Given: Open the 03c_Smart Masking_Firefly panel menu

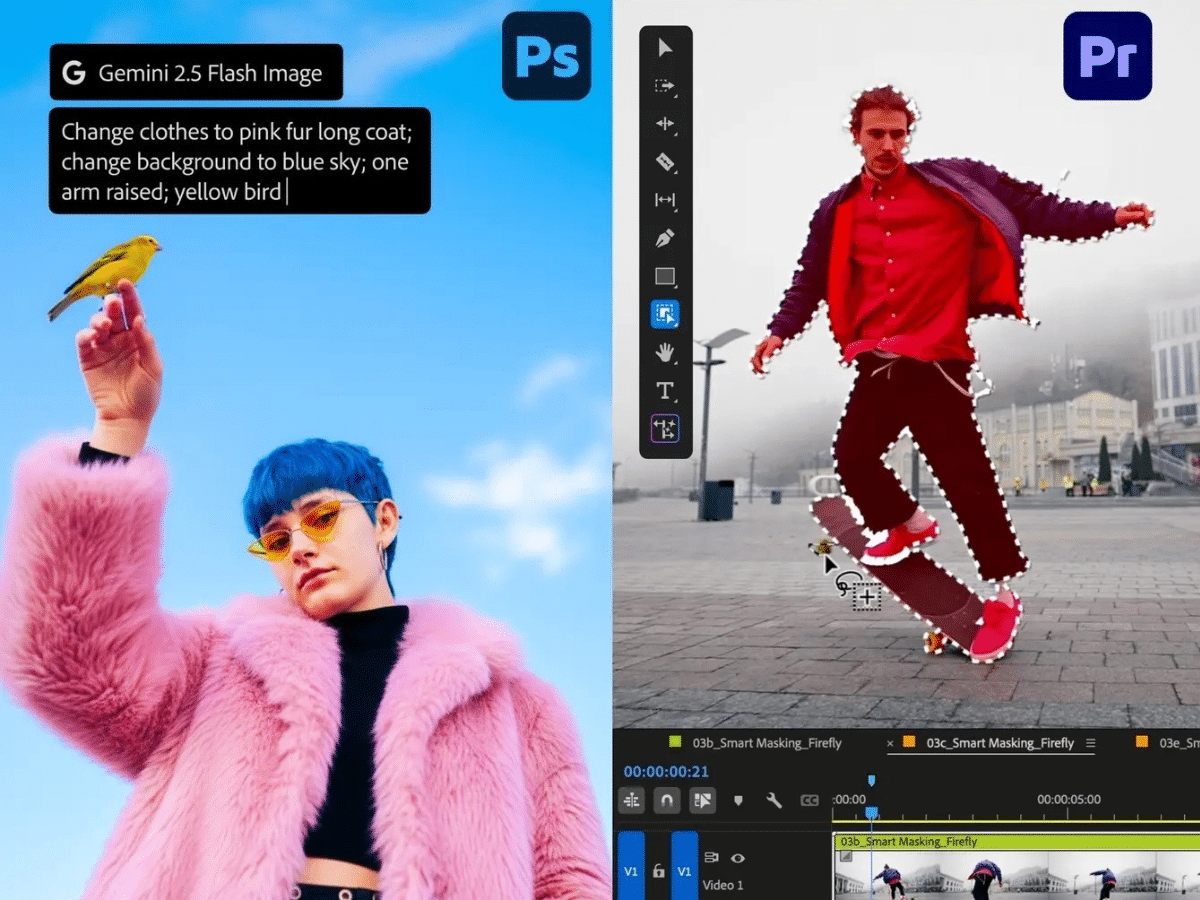Looking at the screenshot, I should coord(1091,743).
